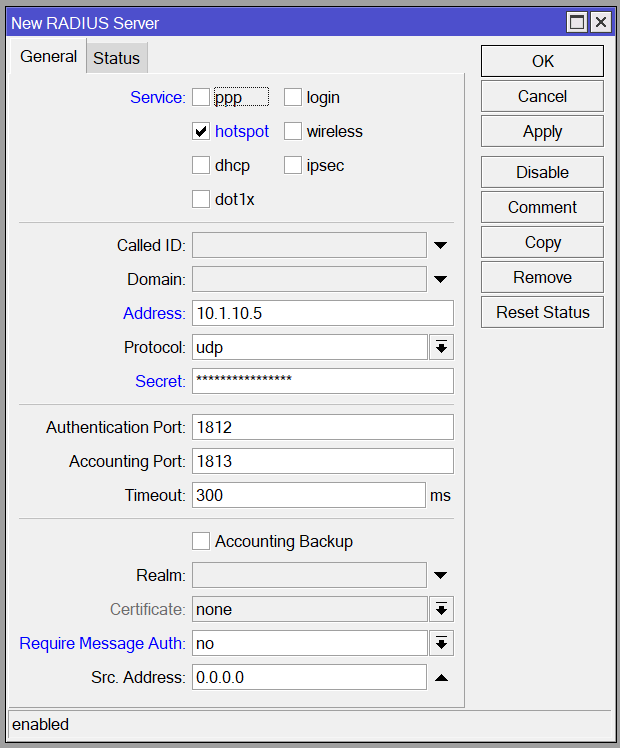Click the Certificate none value field

tap(310, 609)
